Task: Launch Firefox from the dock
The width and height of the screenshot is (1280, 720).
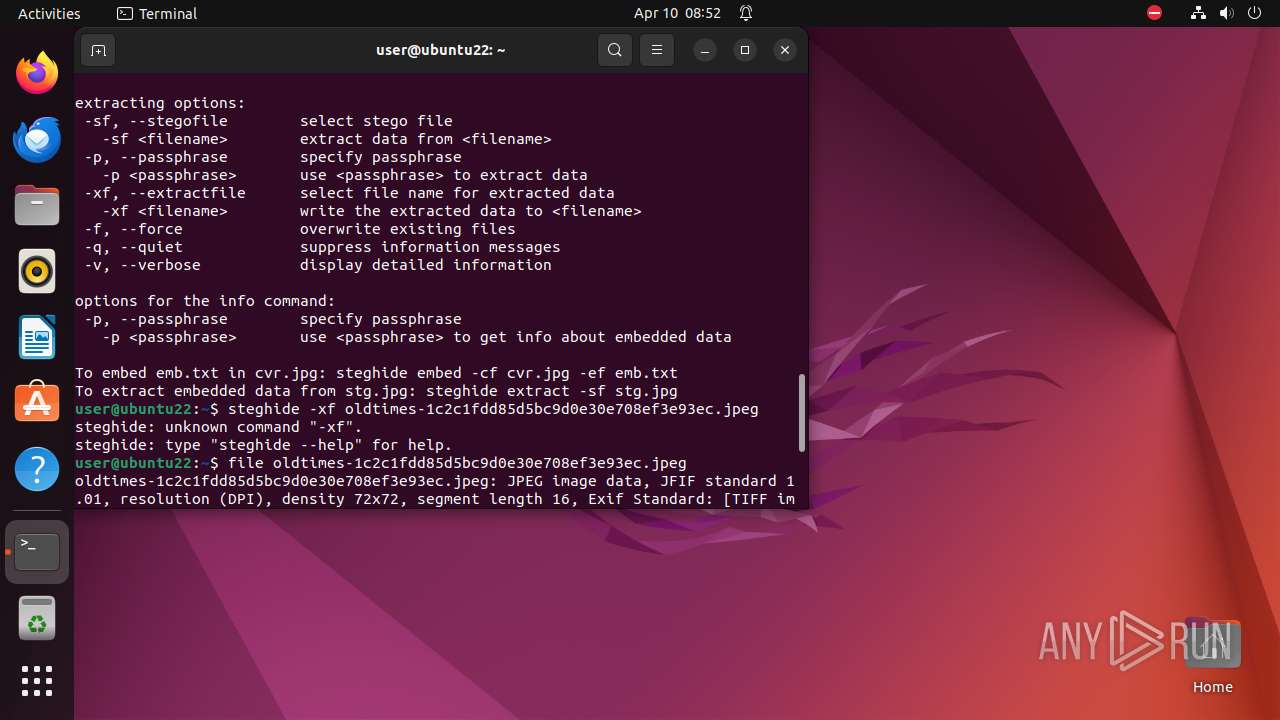Action: click(x=37, y=73)
